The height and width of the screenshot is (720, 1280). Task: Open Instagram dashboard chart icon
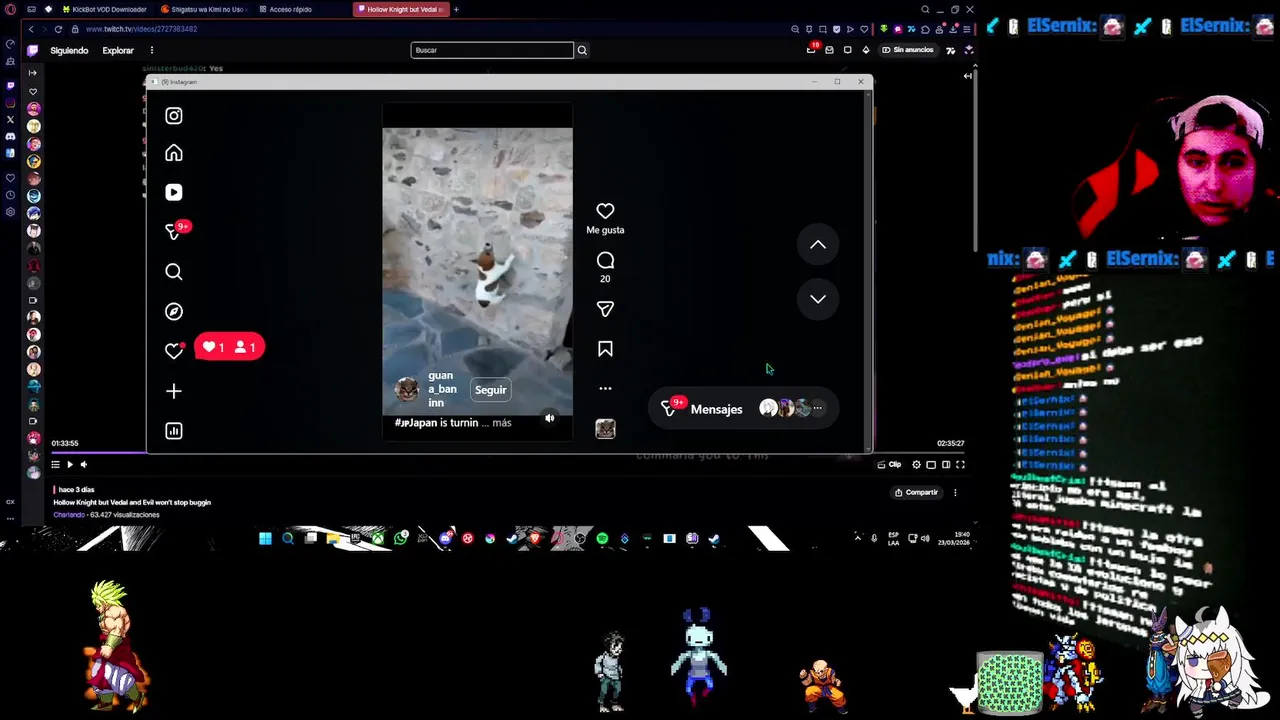[x=174, y=431]
